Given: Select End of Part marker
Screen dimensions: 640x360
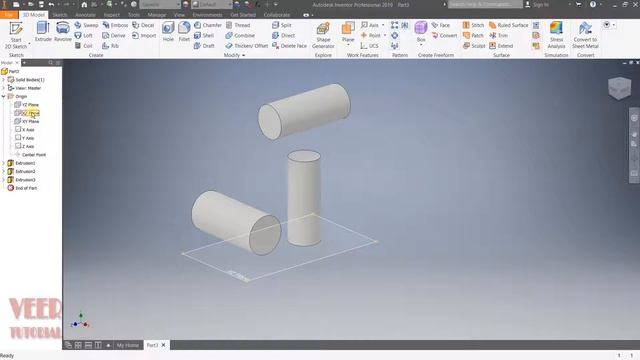Looking at the screenshot, I should click(x=22, y=188).
